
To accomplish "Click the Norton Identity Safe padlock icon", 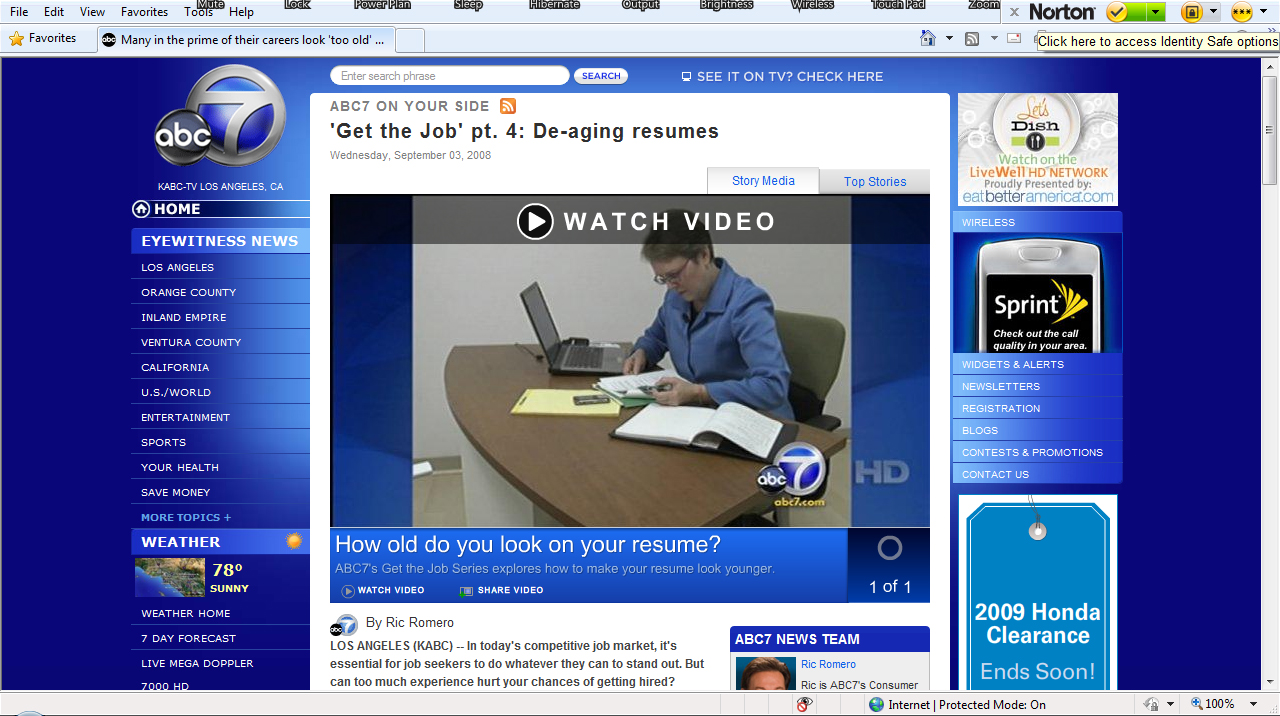I will pos(1191,12).
